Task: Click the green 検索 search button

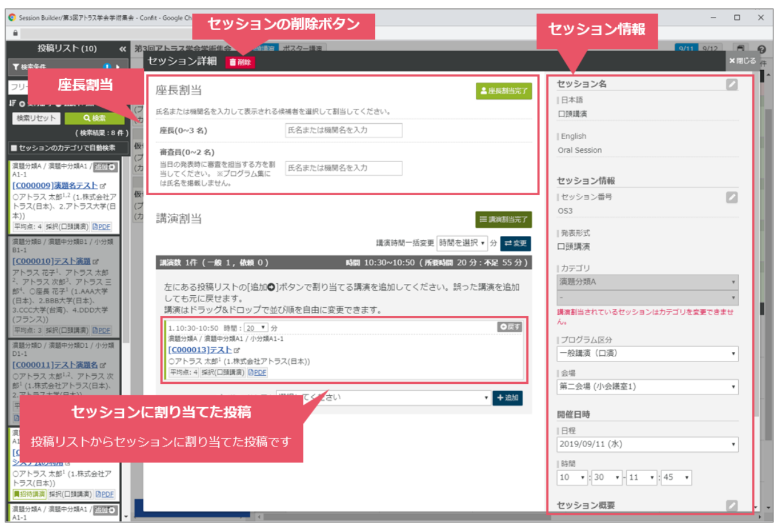Action: tap(94, 118)
